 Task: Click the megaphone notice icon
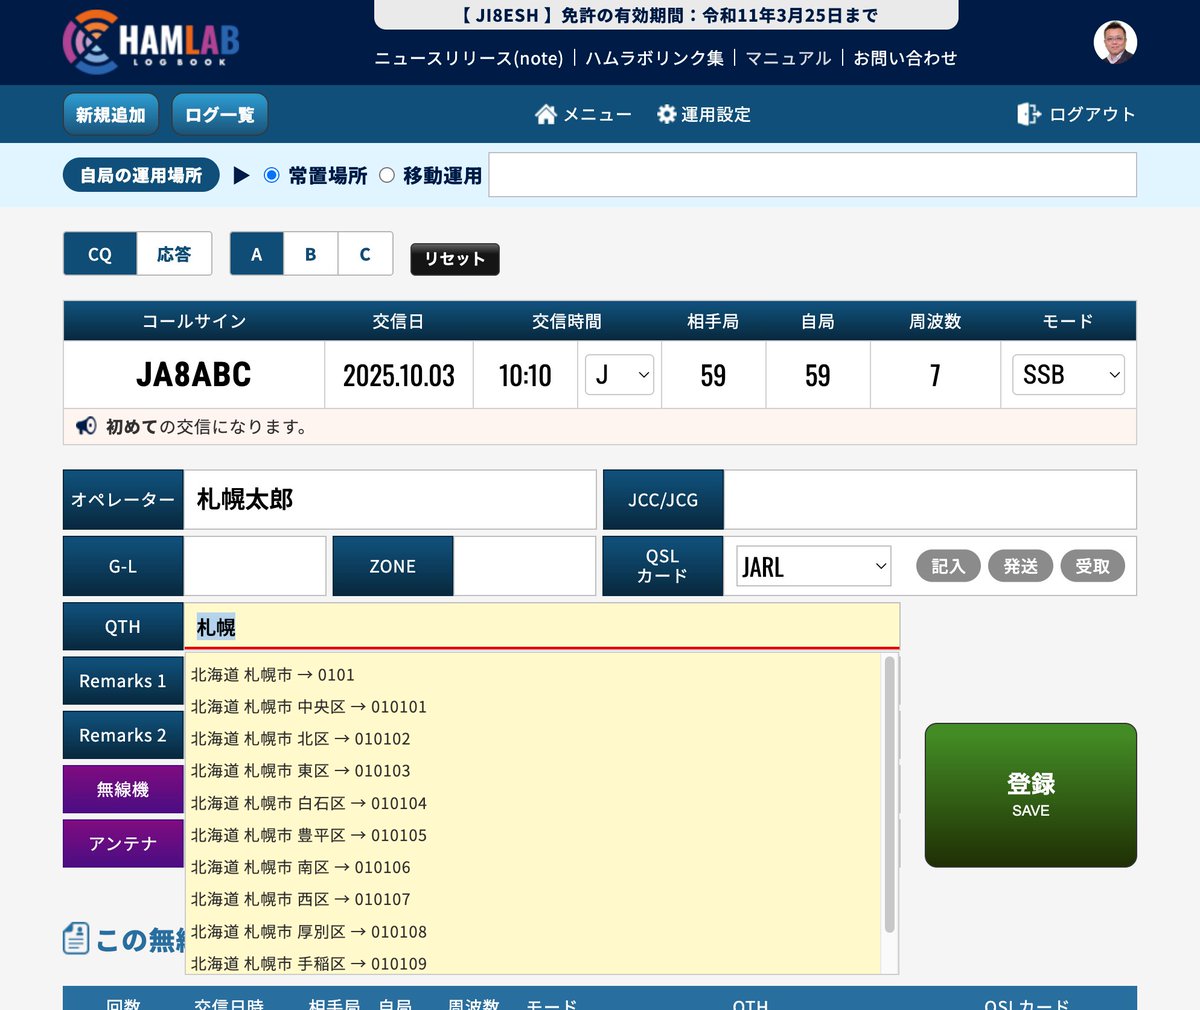pyautogui.click(x=86, y=426)
